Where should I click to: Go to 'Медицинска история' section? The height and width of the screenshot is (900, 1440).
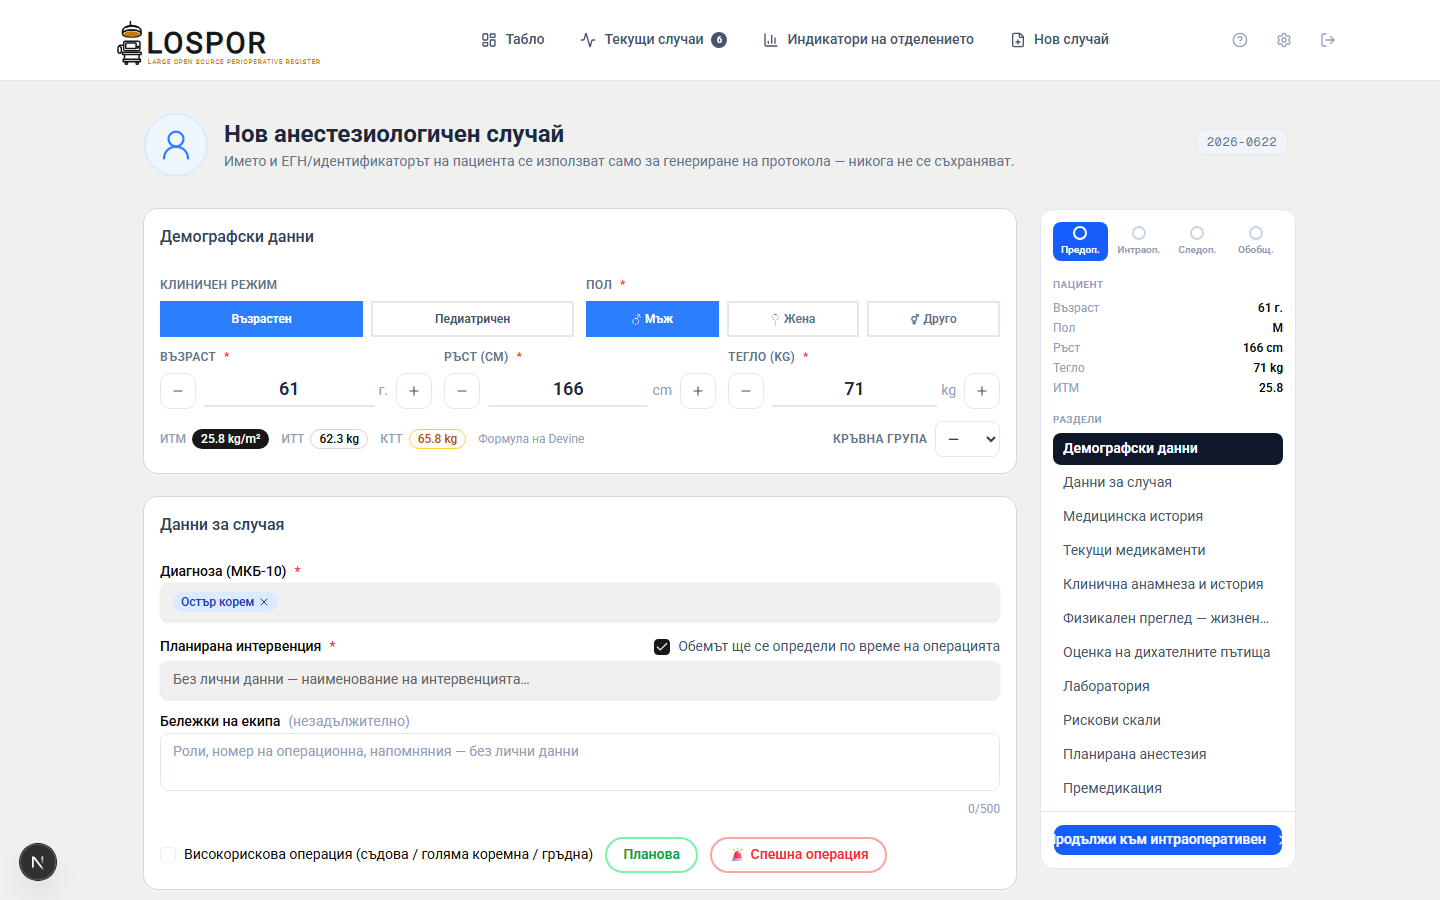[x=1168, y=516]
